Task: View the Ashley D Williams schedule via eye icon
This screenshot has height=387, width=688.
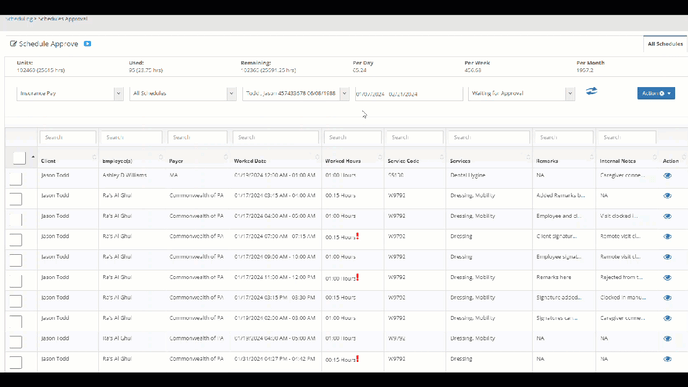Action: click(667, 176)
